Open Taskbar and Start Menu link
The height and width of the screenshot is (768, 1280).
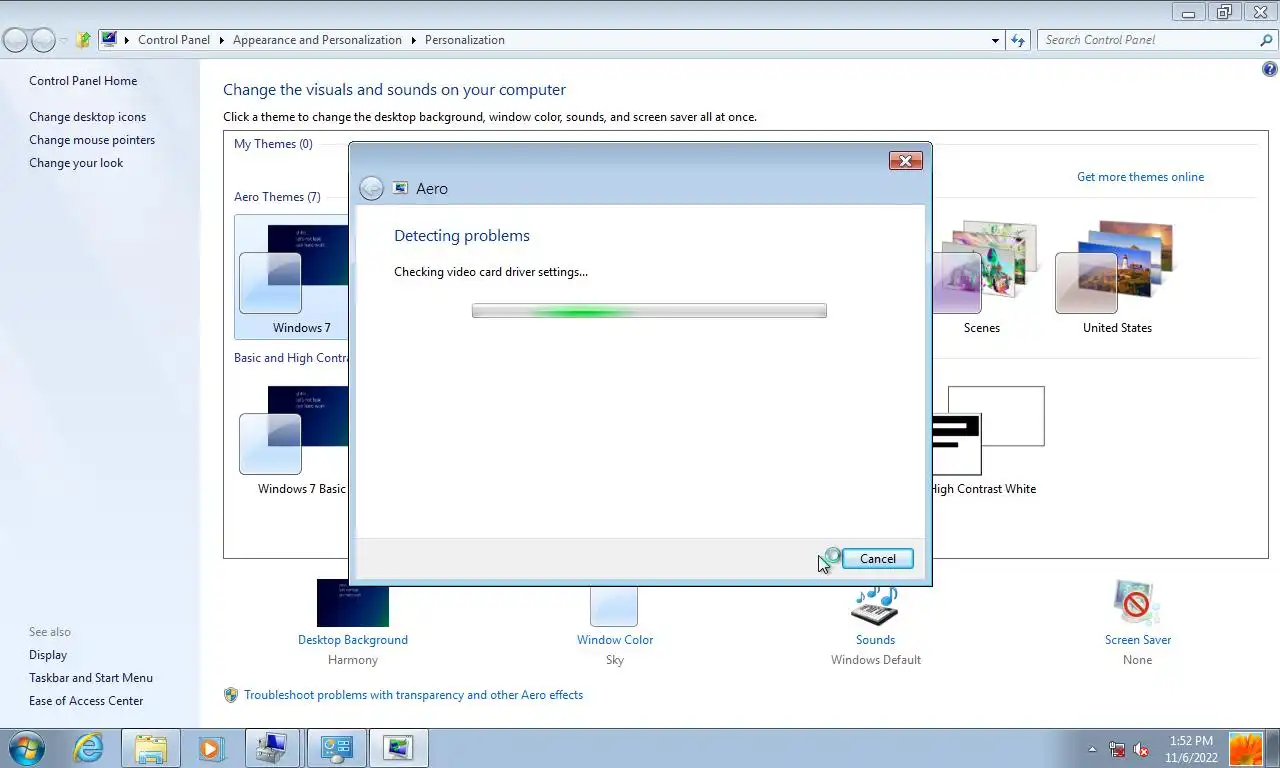[x=91, y=678]
